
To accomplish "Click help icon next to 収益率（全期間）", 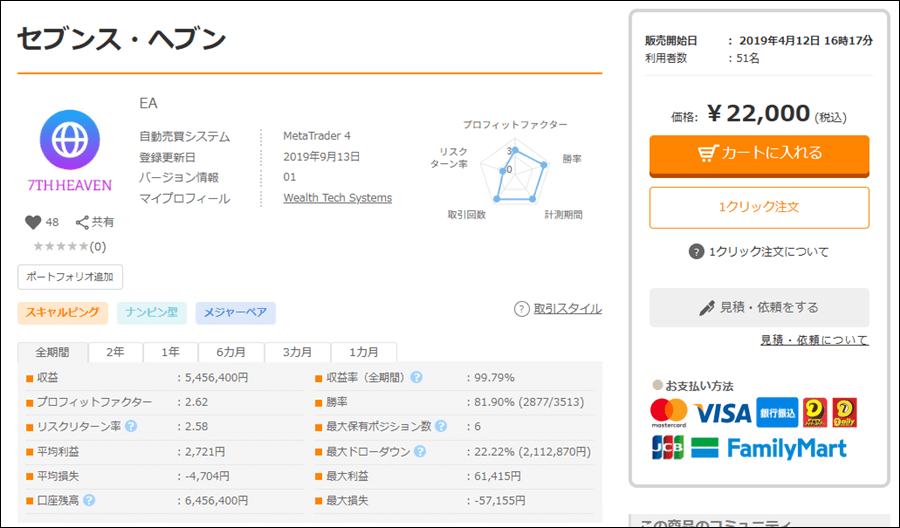I will 416,378.
